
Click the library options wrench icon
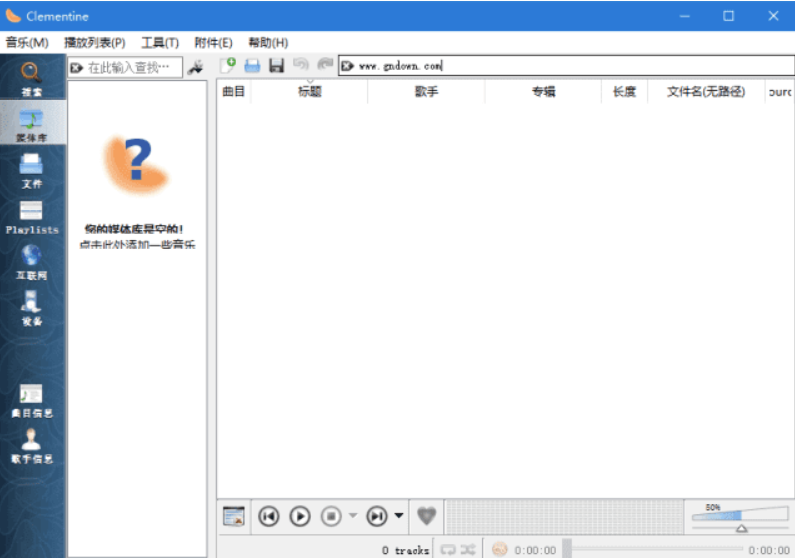click(196, 67)
